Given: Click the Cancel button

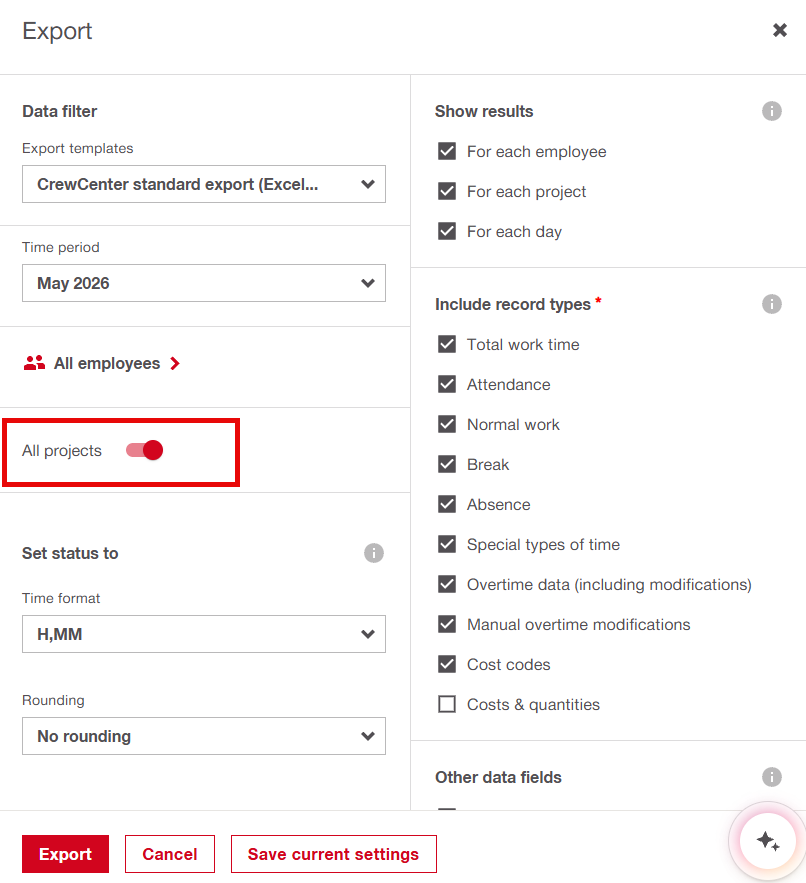Looking at the screenshot, I should (x=170, y=854).
